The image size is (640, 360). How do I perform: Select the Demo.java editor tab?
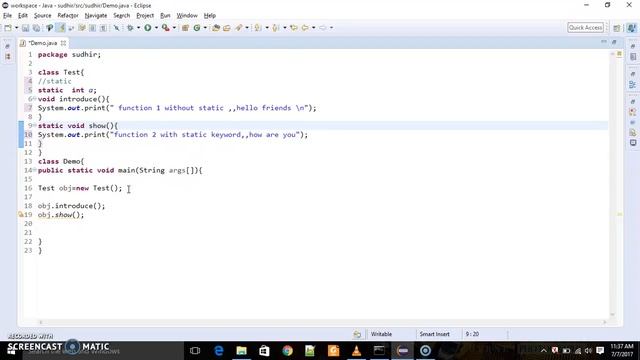(42, 43)
